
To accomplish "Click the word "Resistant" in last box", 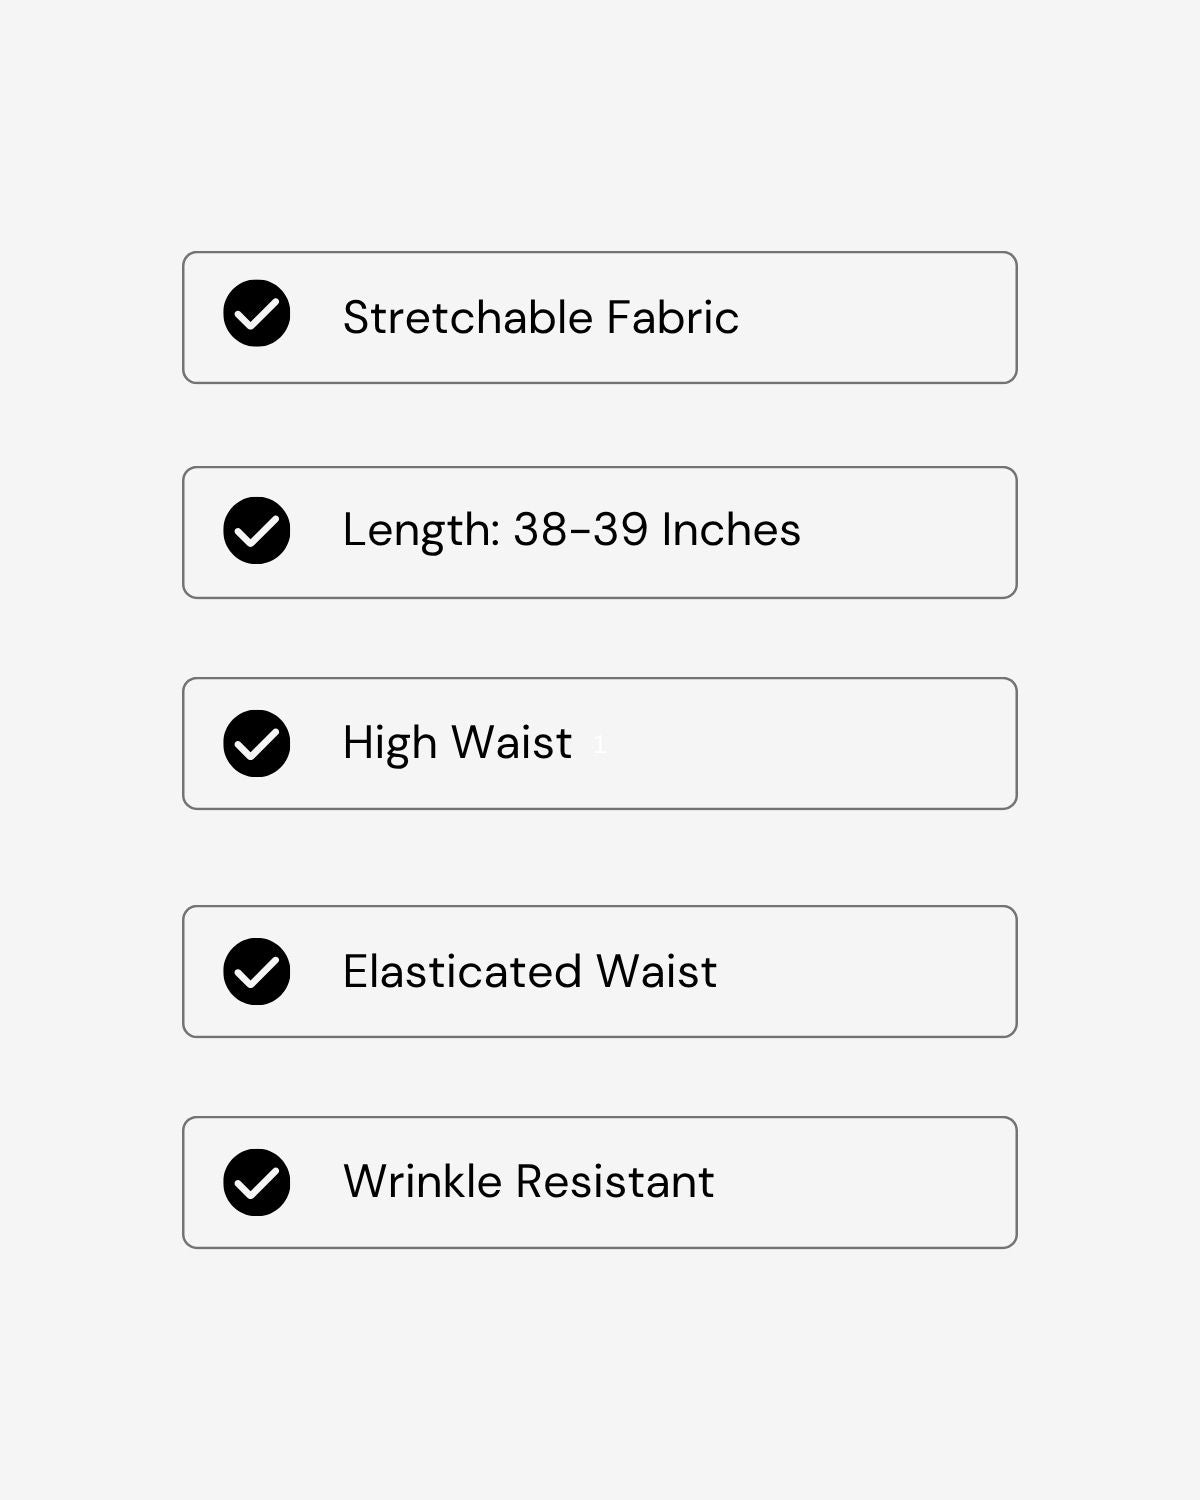I will 614,1181.
